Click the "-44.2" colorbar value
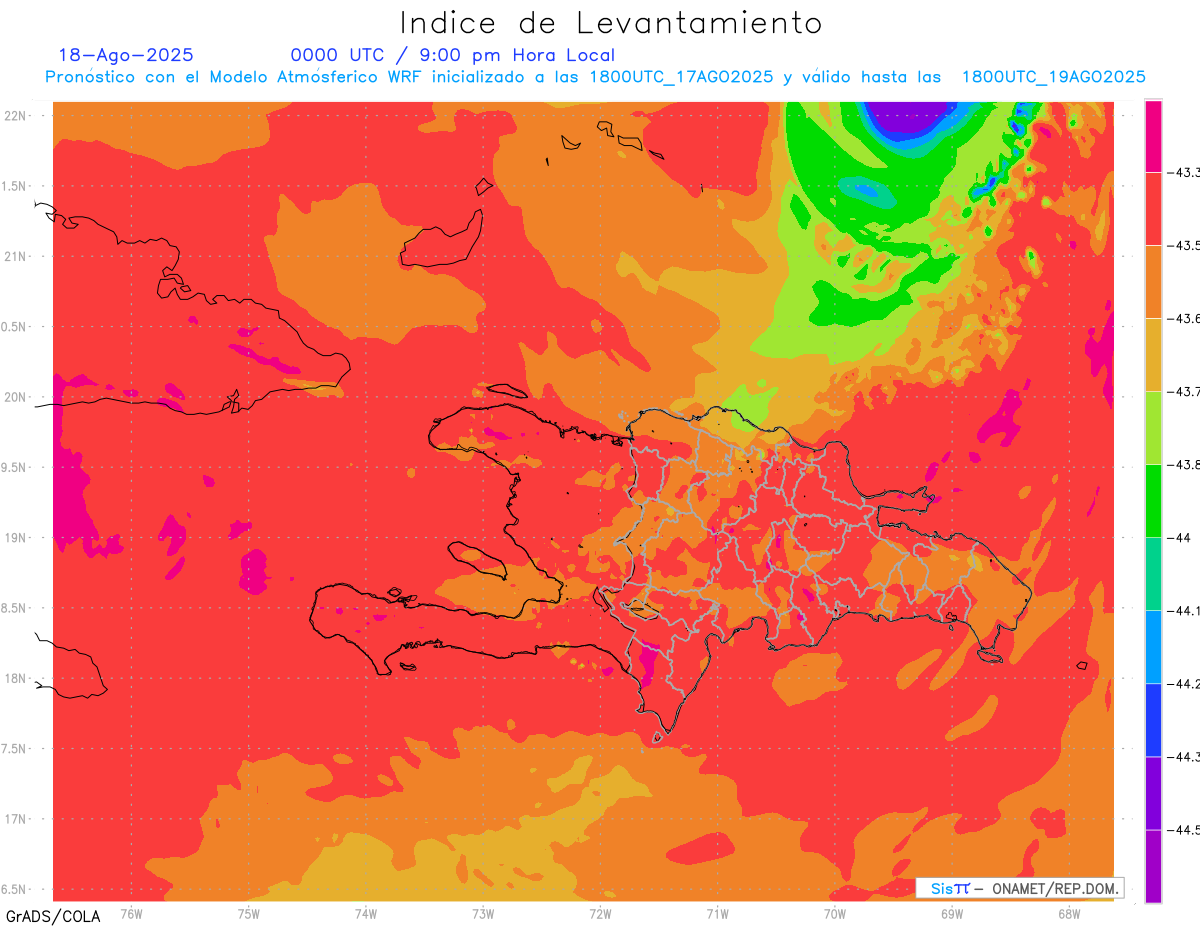 coord(1184,684)
